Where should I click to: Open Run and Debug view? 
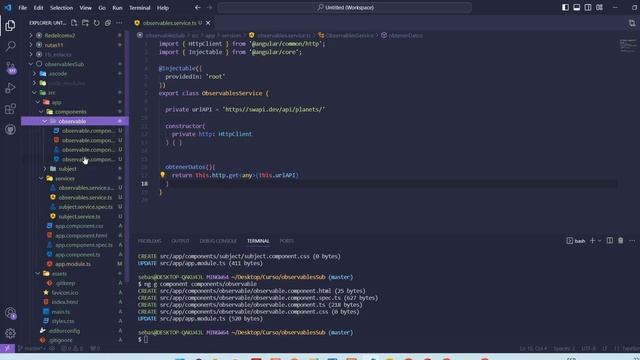tap(10, 88)
